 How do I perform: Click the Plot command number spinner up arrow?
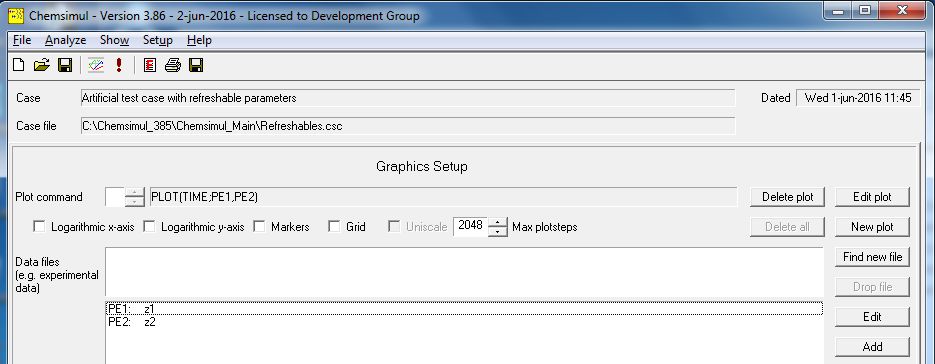pos(135,192)
